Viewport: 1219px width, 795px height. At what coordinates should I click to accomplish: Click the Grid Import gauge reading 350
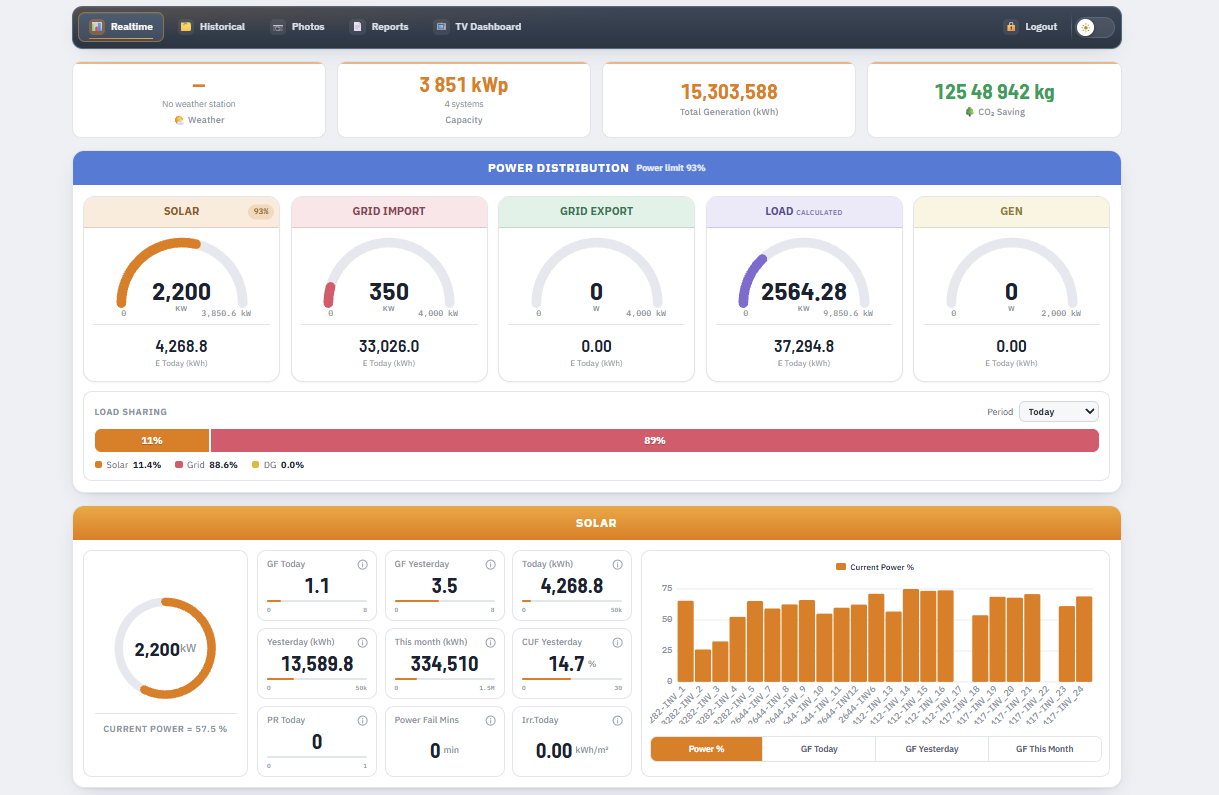(389, 276)
